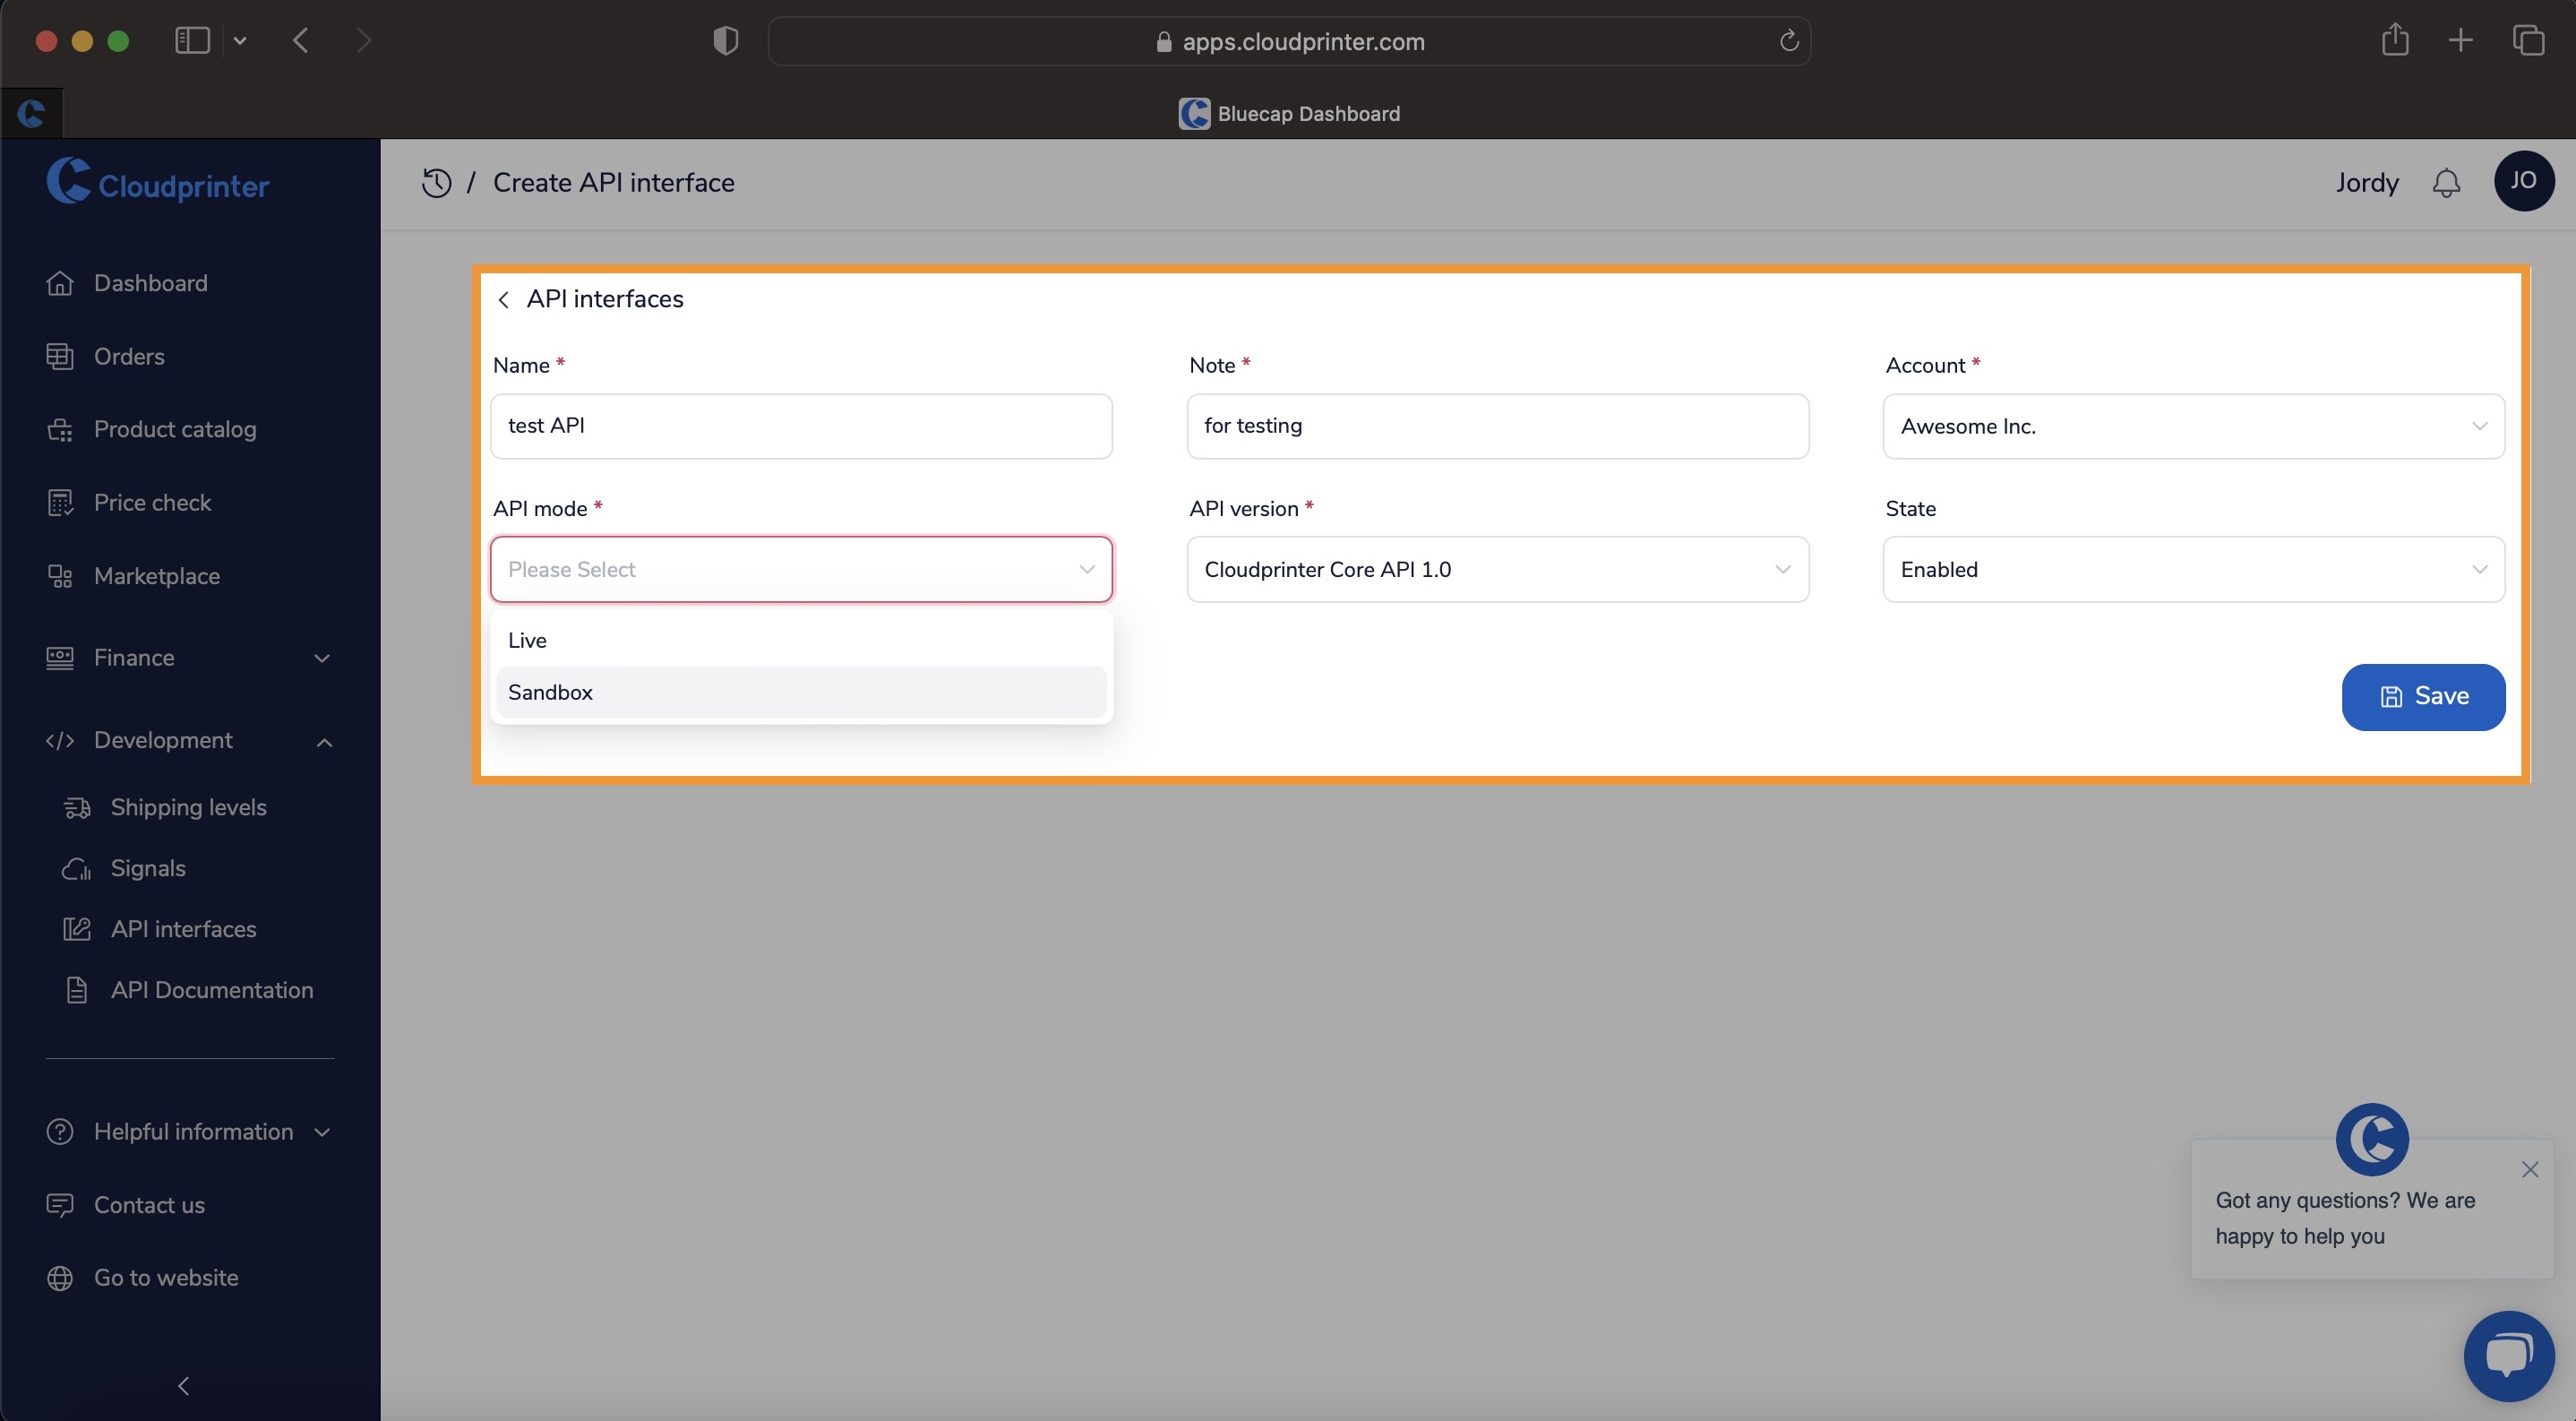Collapse the sidebar with bottom arrow
The width and height of the screenshot is (2576, 1421).
point(183,1386)
